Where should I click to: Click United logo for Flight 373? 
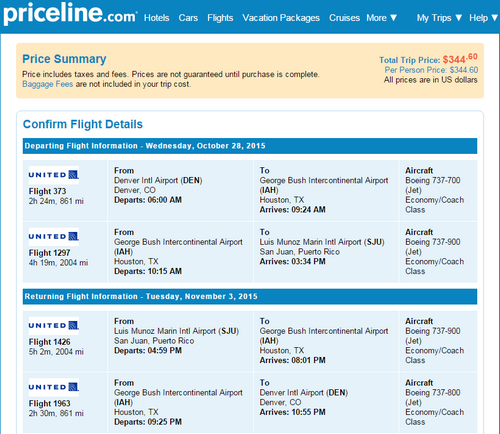pyautogui.click(x=54, y=175)
